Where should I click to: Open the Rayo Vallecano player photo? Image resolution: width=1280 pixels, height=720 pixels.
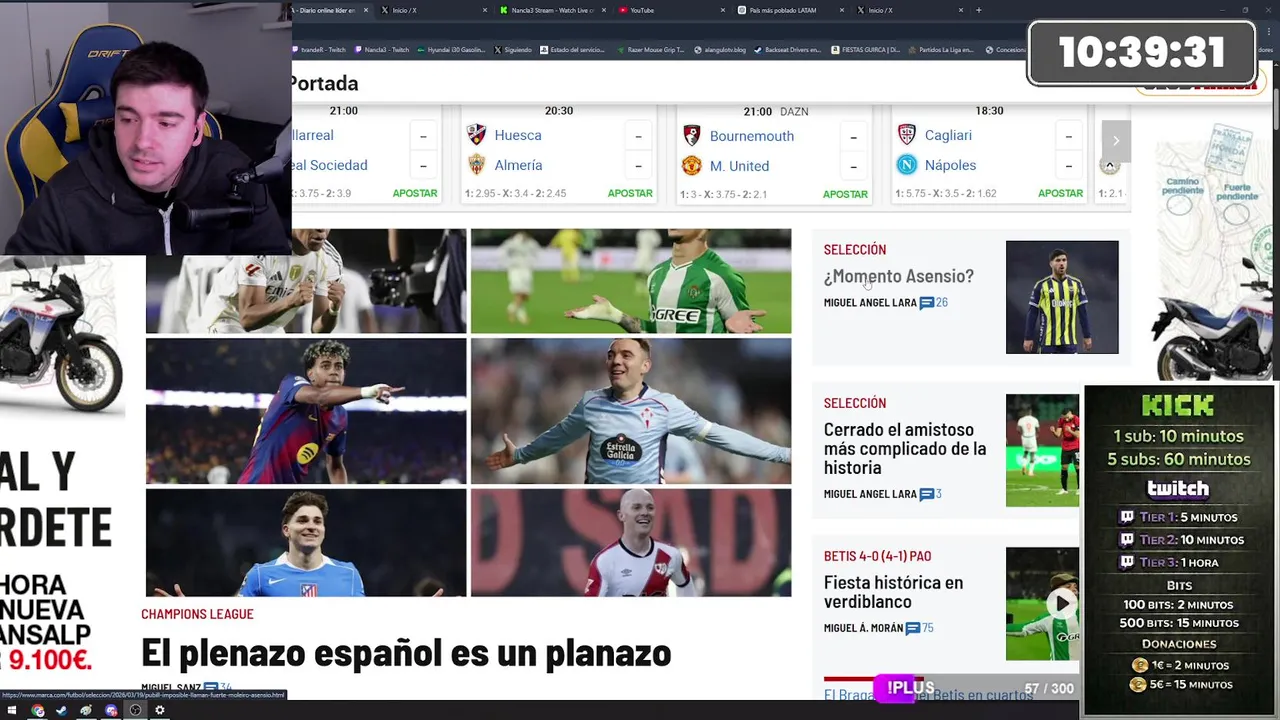[x=631, y=542]
